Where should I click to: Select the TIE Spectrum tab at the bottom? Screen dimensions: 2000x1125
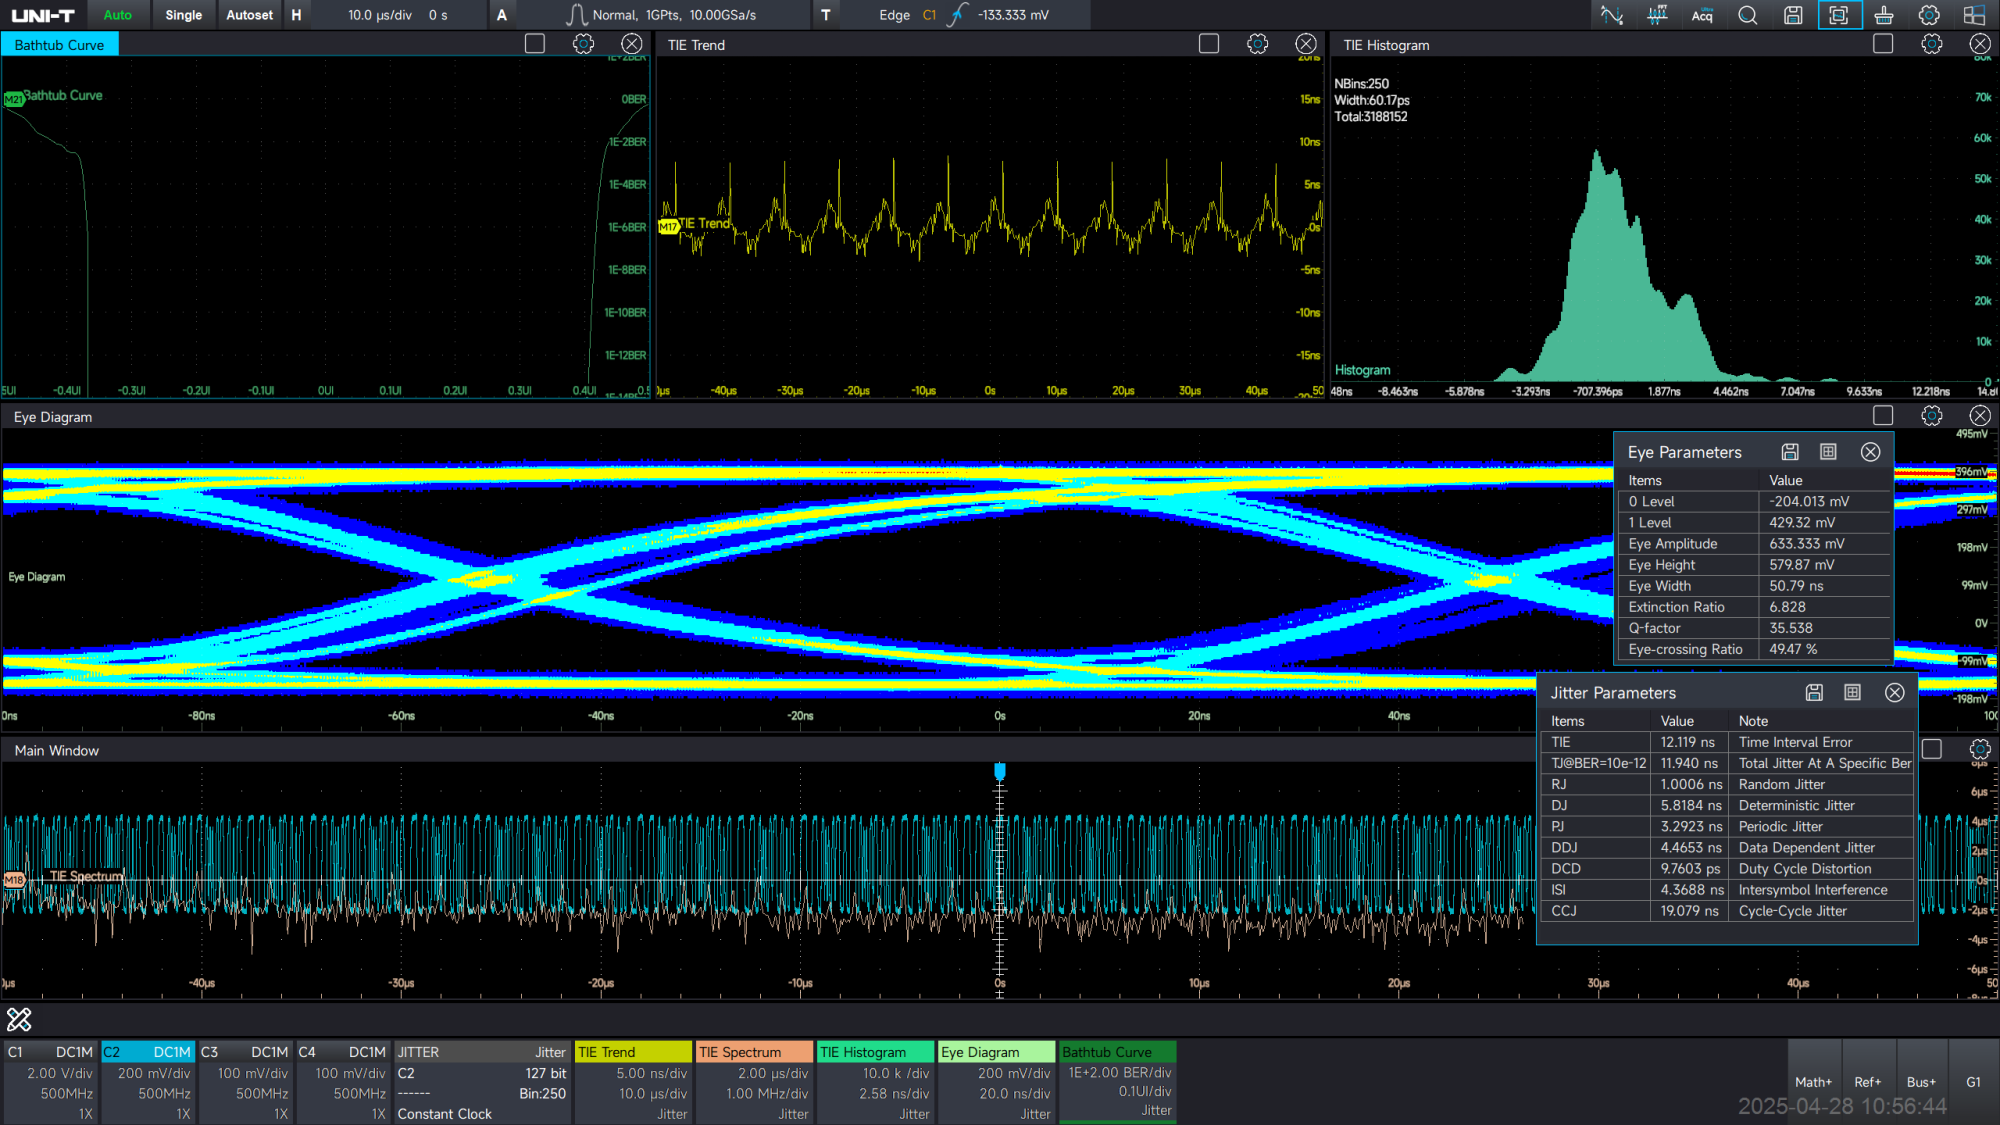(x=754, y=1052)
